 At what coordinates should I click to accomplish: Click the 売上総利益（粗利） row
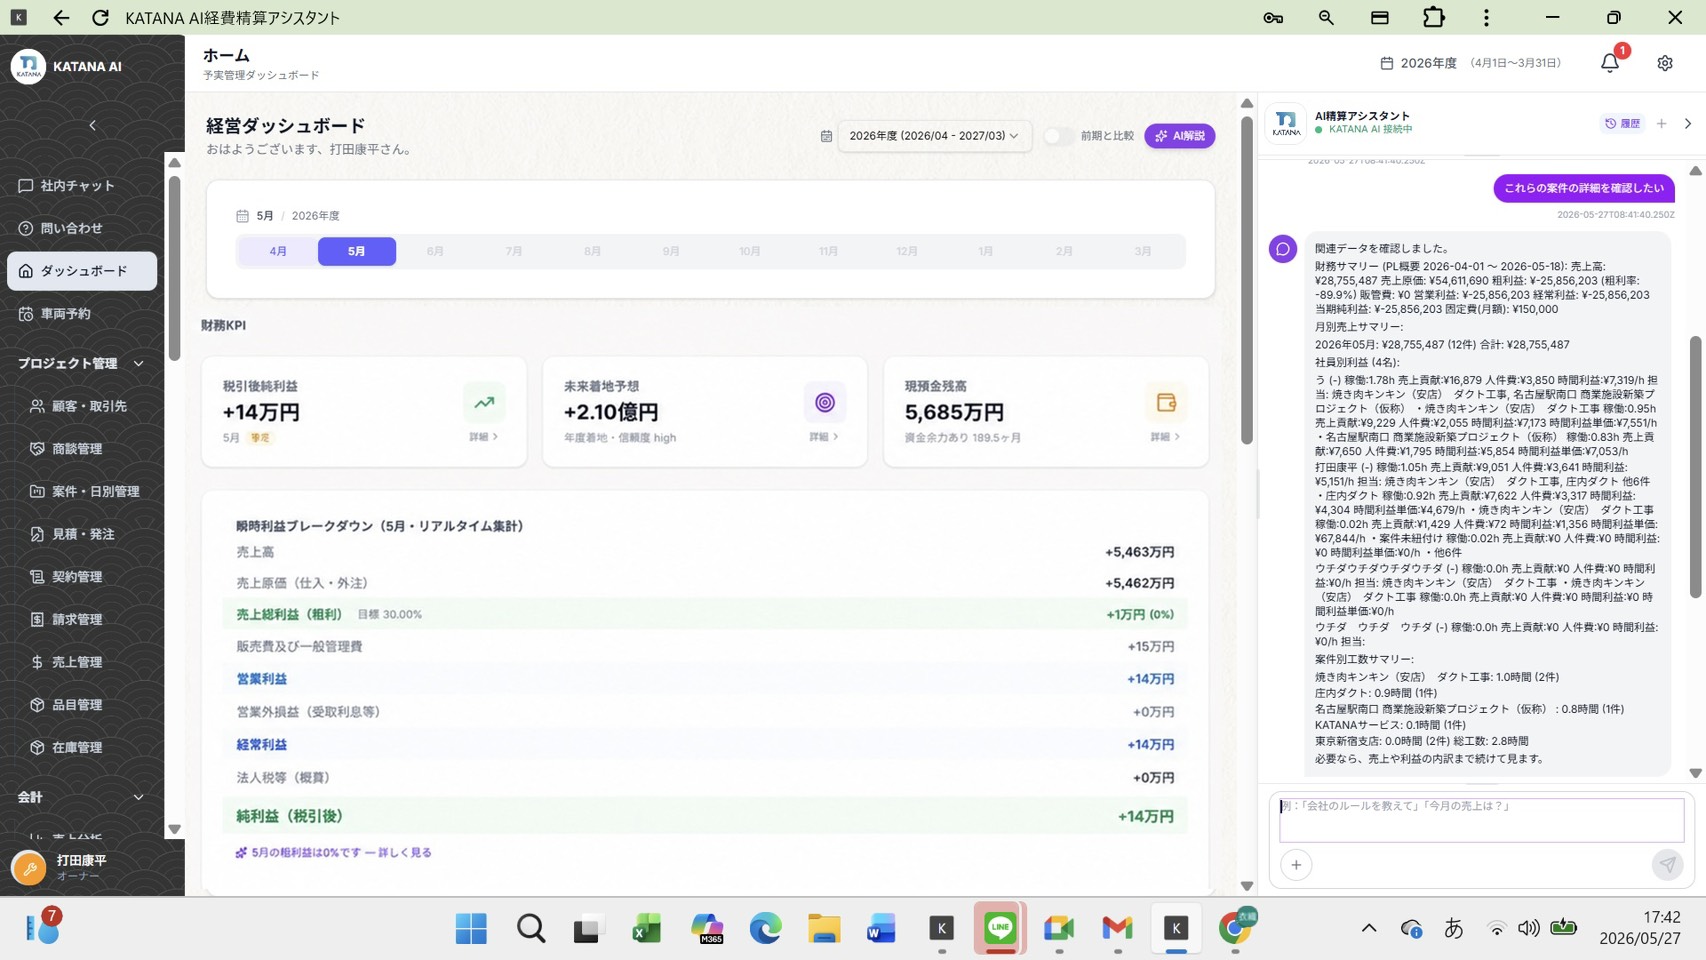coord(705,615)
